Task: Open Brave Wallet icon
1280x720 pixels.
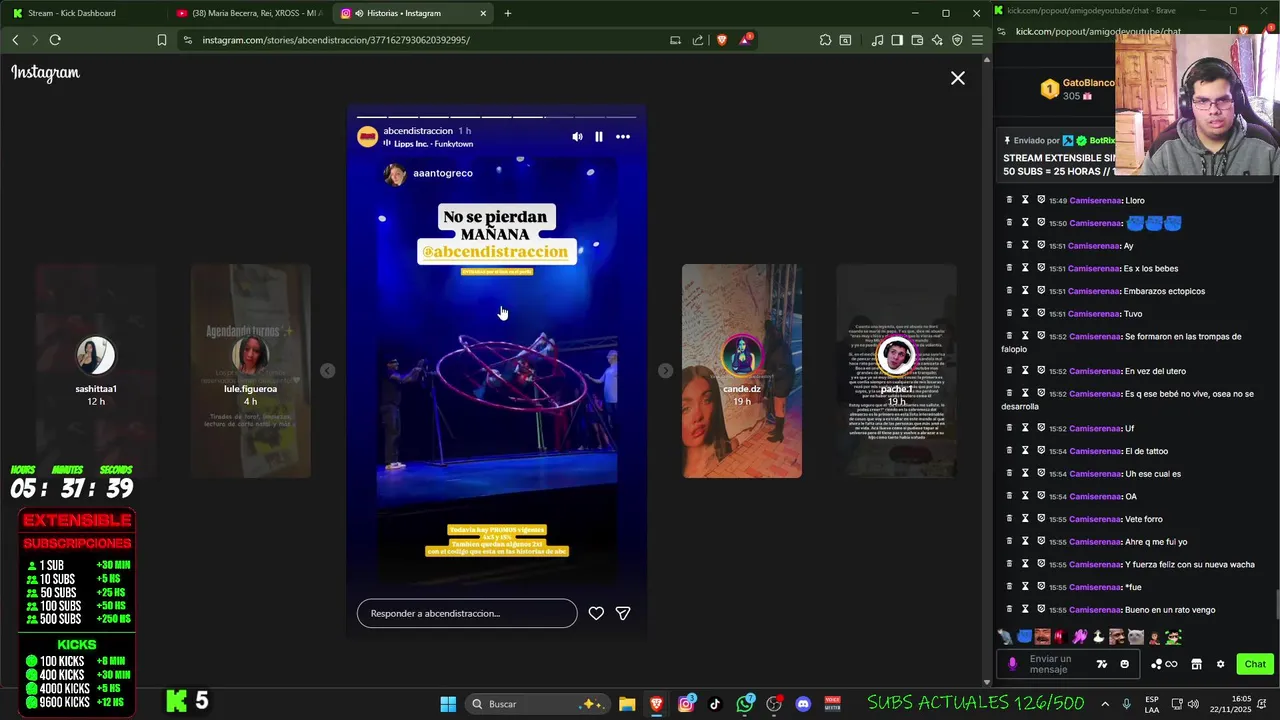Action: [917, 40]
